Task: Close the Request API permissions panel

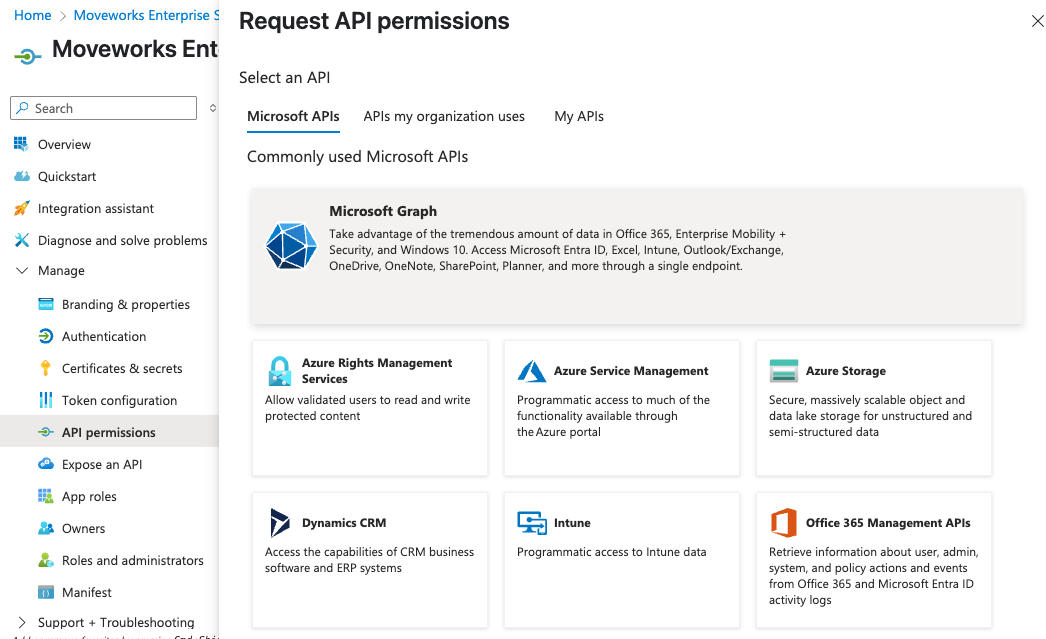Action: (x=1037, y=21)
